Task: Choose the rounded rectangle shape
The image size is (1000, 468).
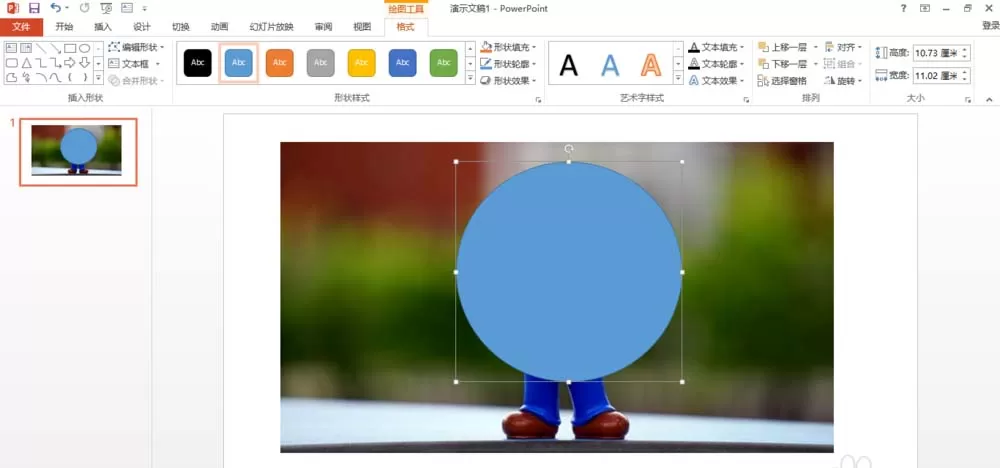Action: pos(11,62)
